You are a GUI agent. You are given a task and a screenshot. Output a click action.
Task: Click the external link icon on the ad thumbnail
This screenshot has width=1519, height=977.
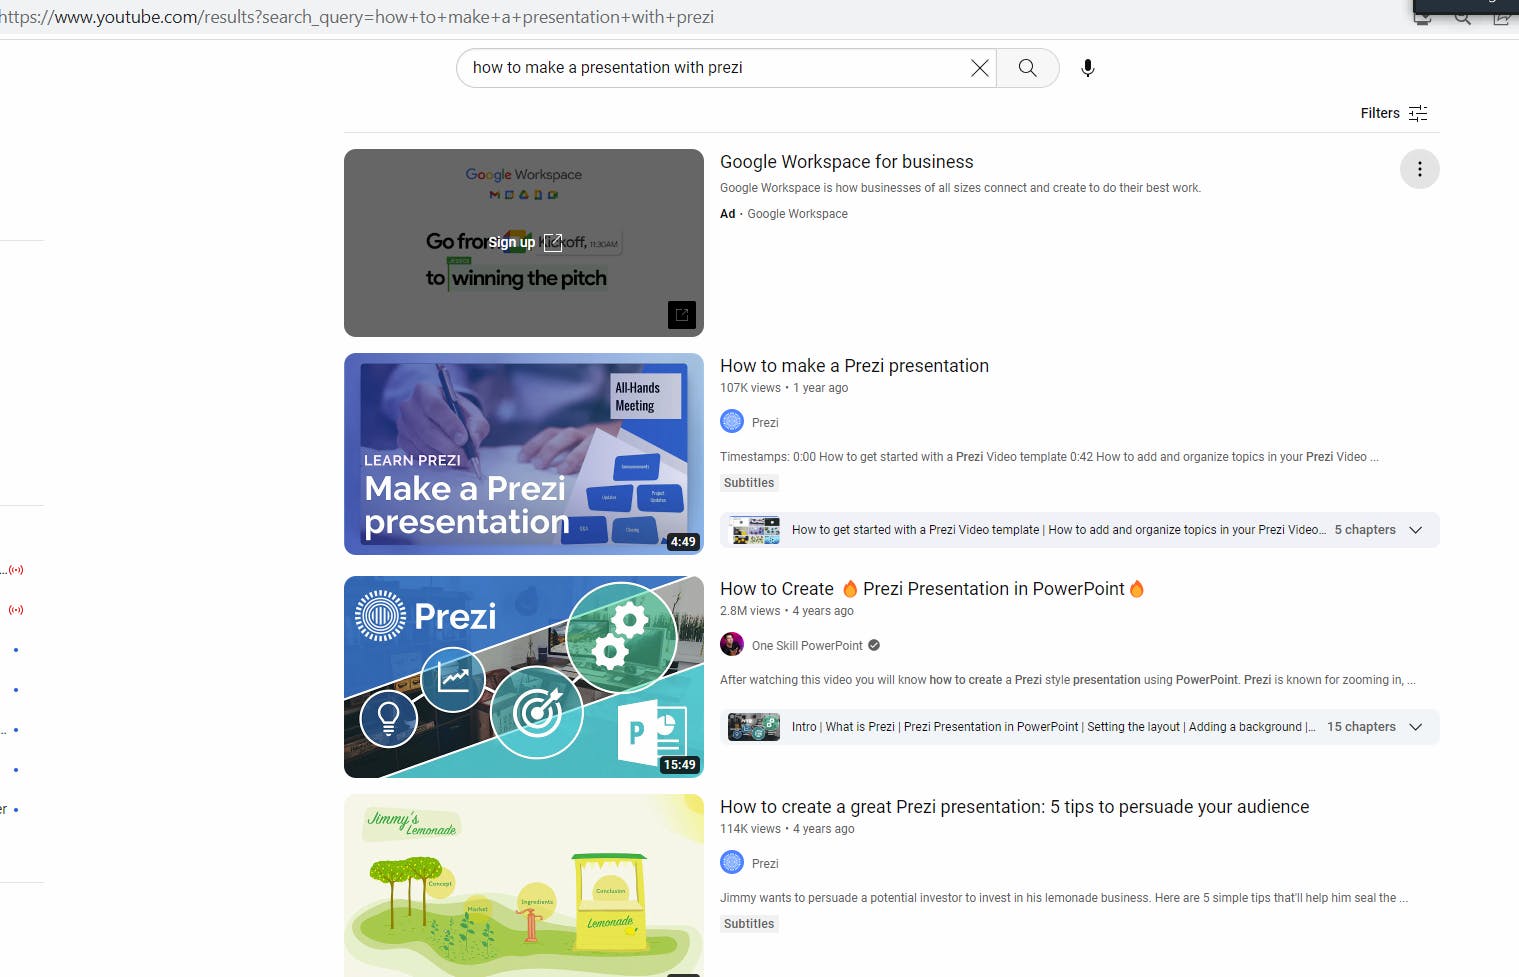tap(682, 315)
